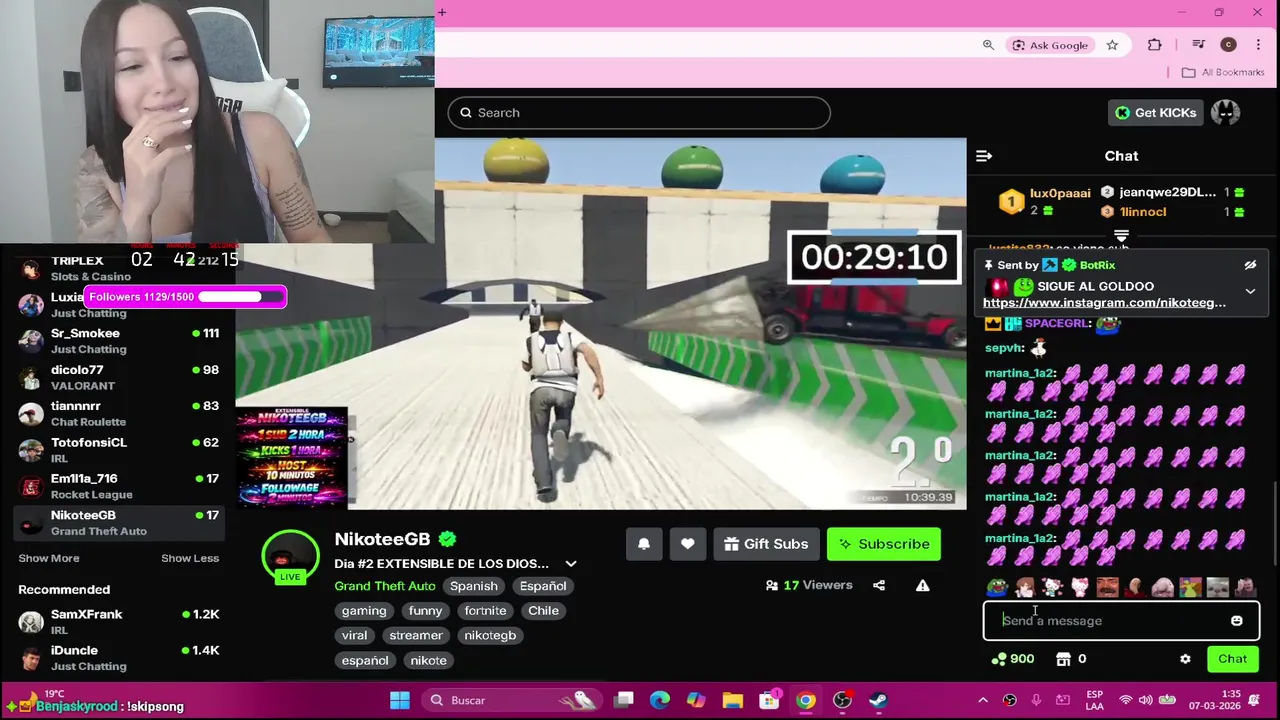Open Chrome extensions puzzle icon
Screen dimensions: 1280x720
[1155, 45]
